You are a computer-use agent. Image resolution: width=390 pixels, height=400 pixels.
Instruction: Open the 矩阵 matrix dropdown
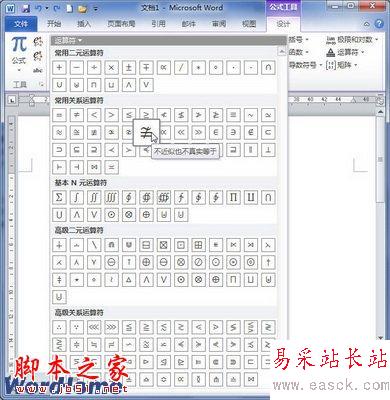pyautogui.click(x=341, y=65)
